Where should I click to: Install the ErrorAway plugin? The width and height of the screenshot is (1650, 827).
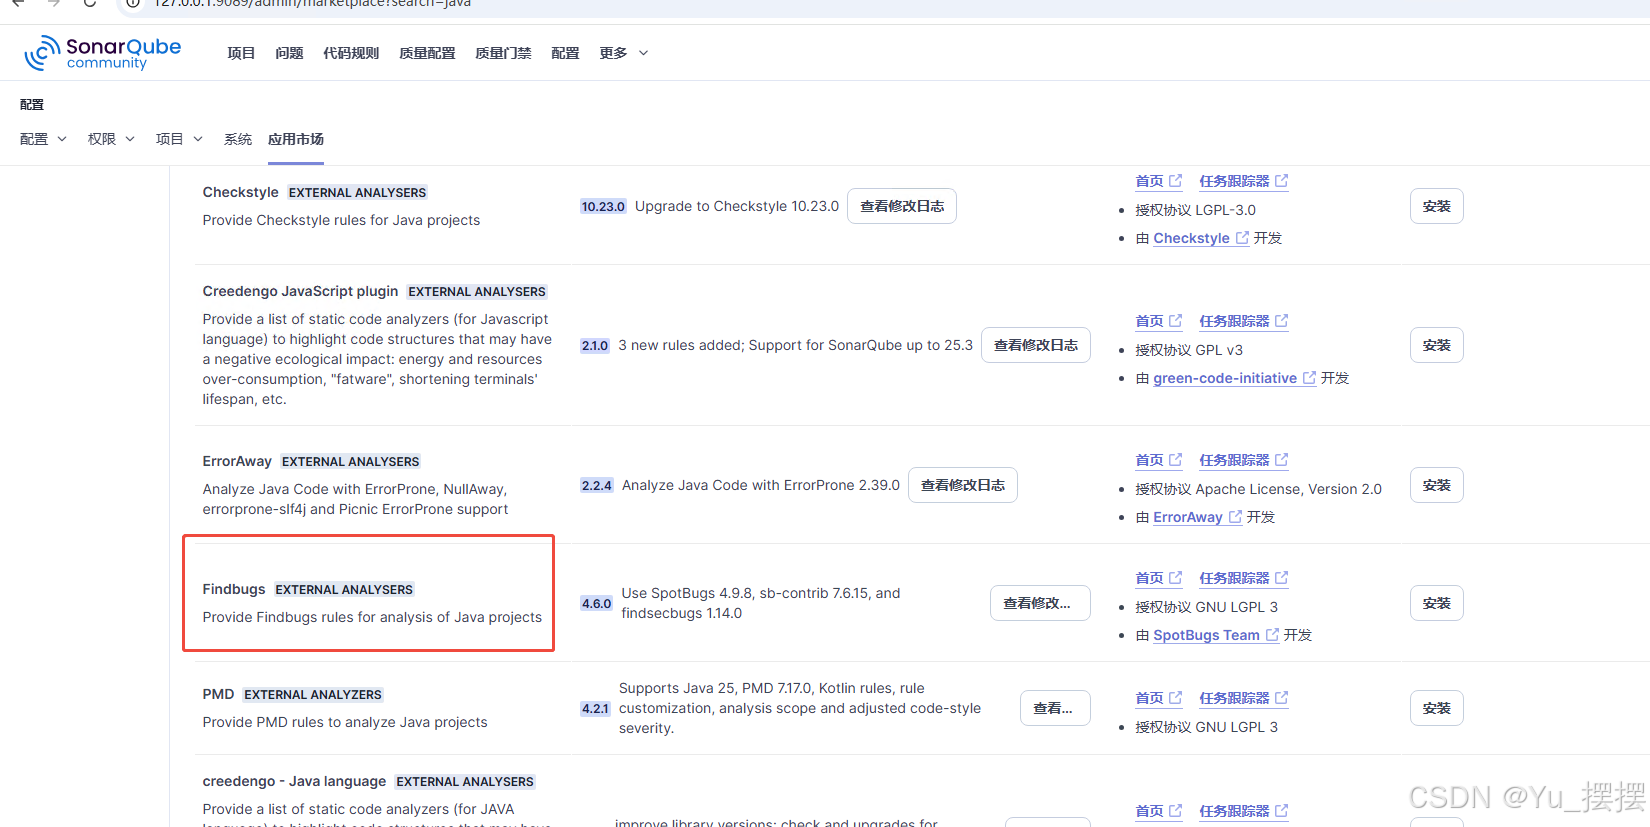pyautogui.click(x=1437, y=485)
